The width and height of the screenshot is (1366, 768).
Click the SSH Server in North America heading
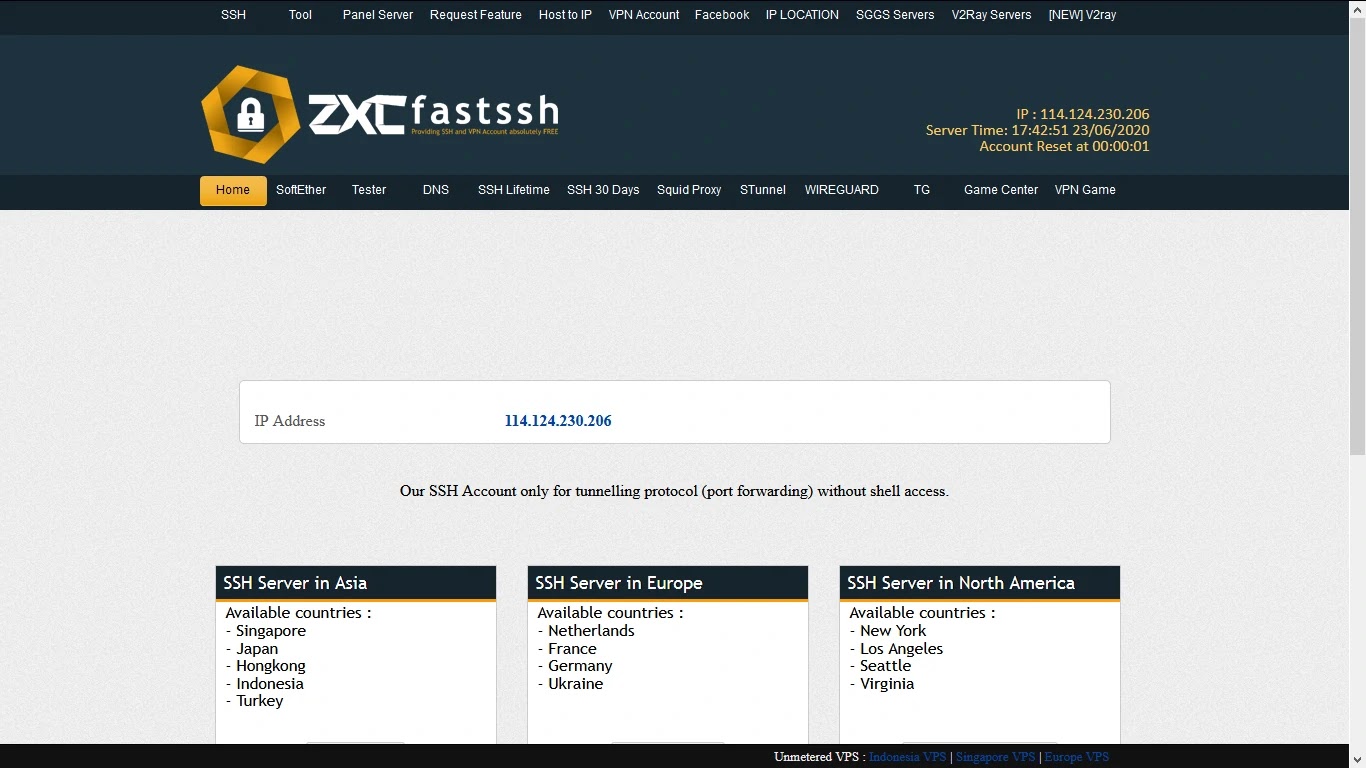[x=961, y=583]
